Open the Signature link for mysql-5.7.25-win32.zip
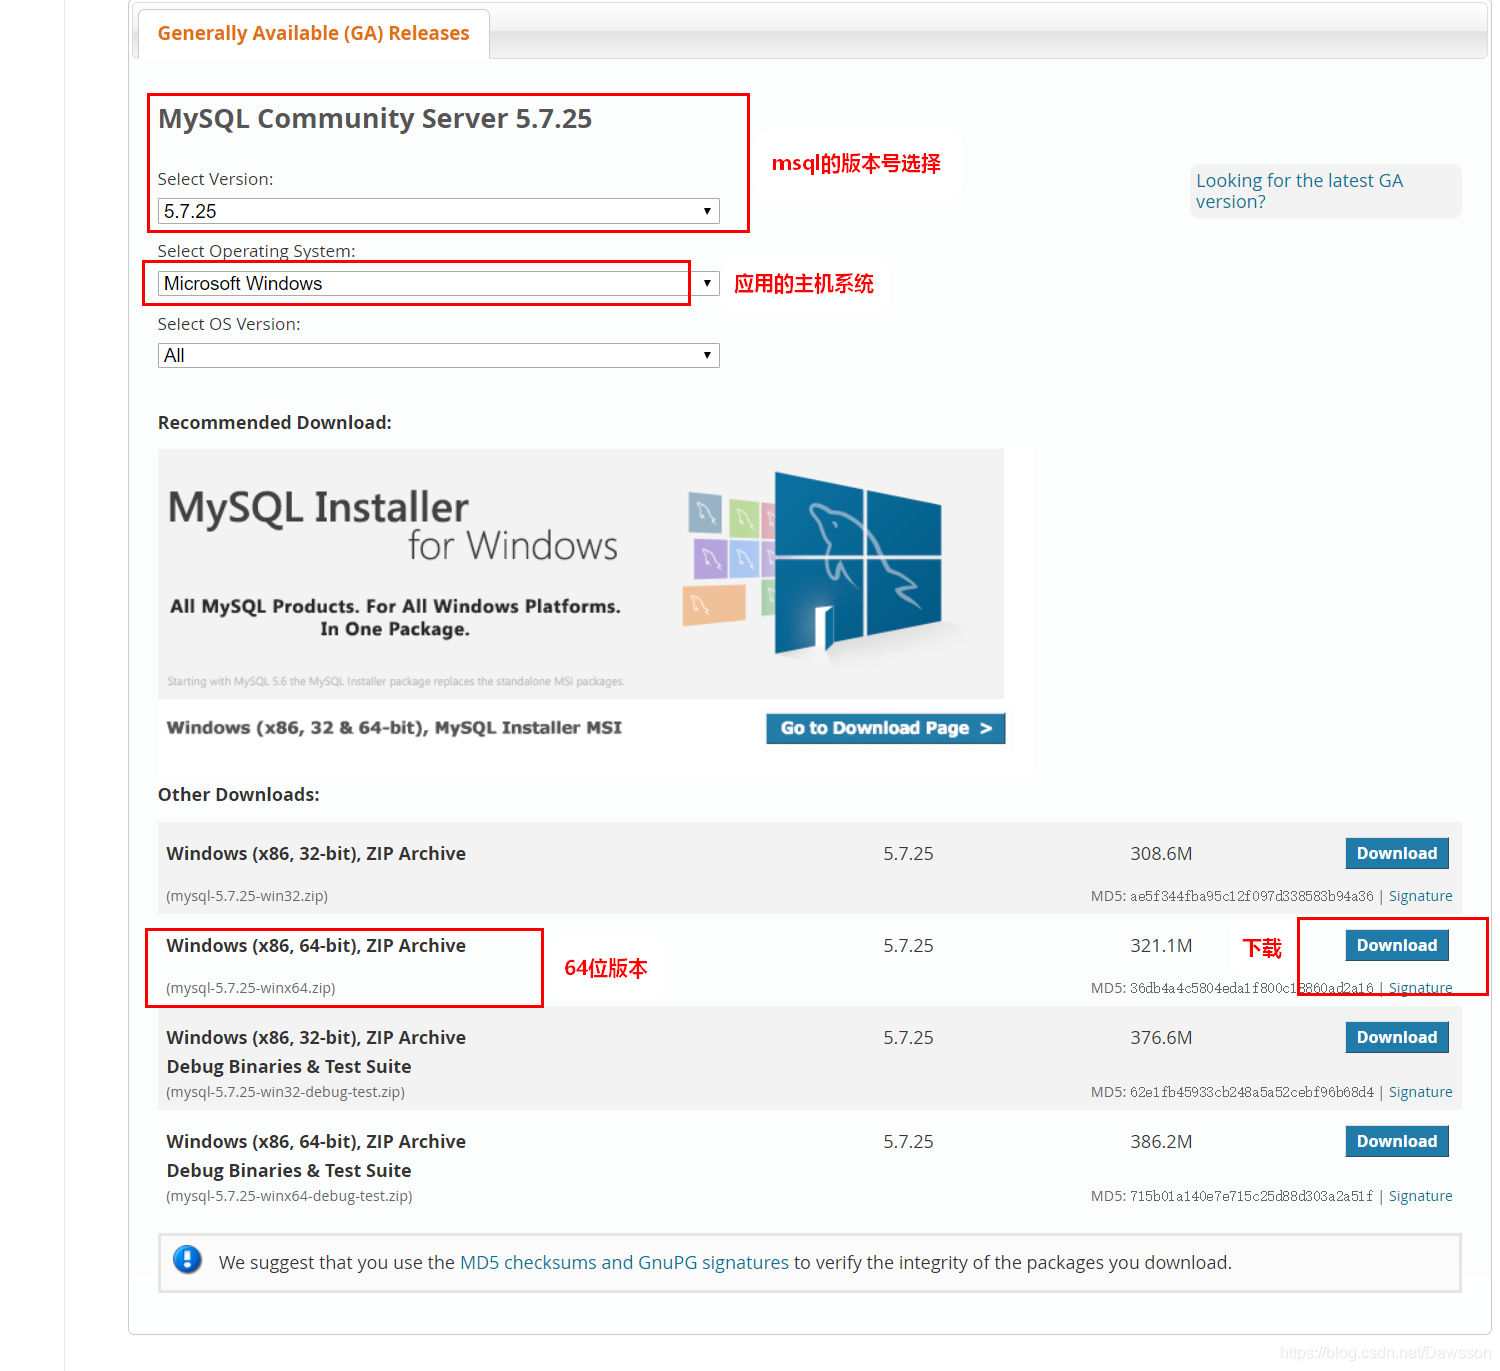 pyautogui.click(x=1420, y=896)
